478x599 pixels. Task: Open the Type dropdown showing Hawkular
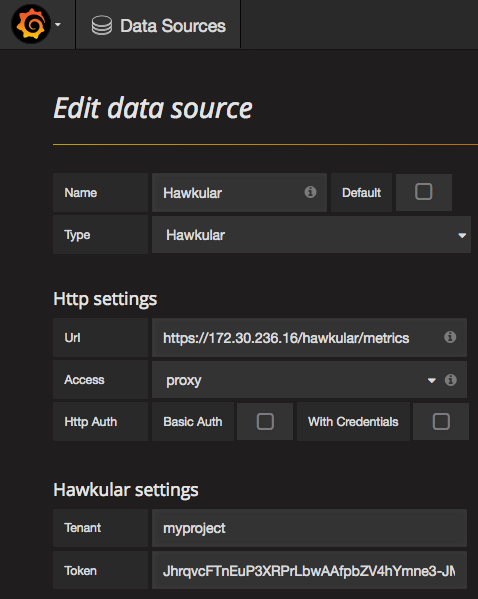point(311,235)
